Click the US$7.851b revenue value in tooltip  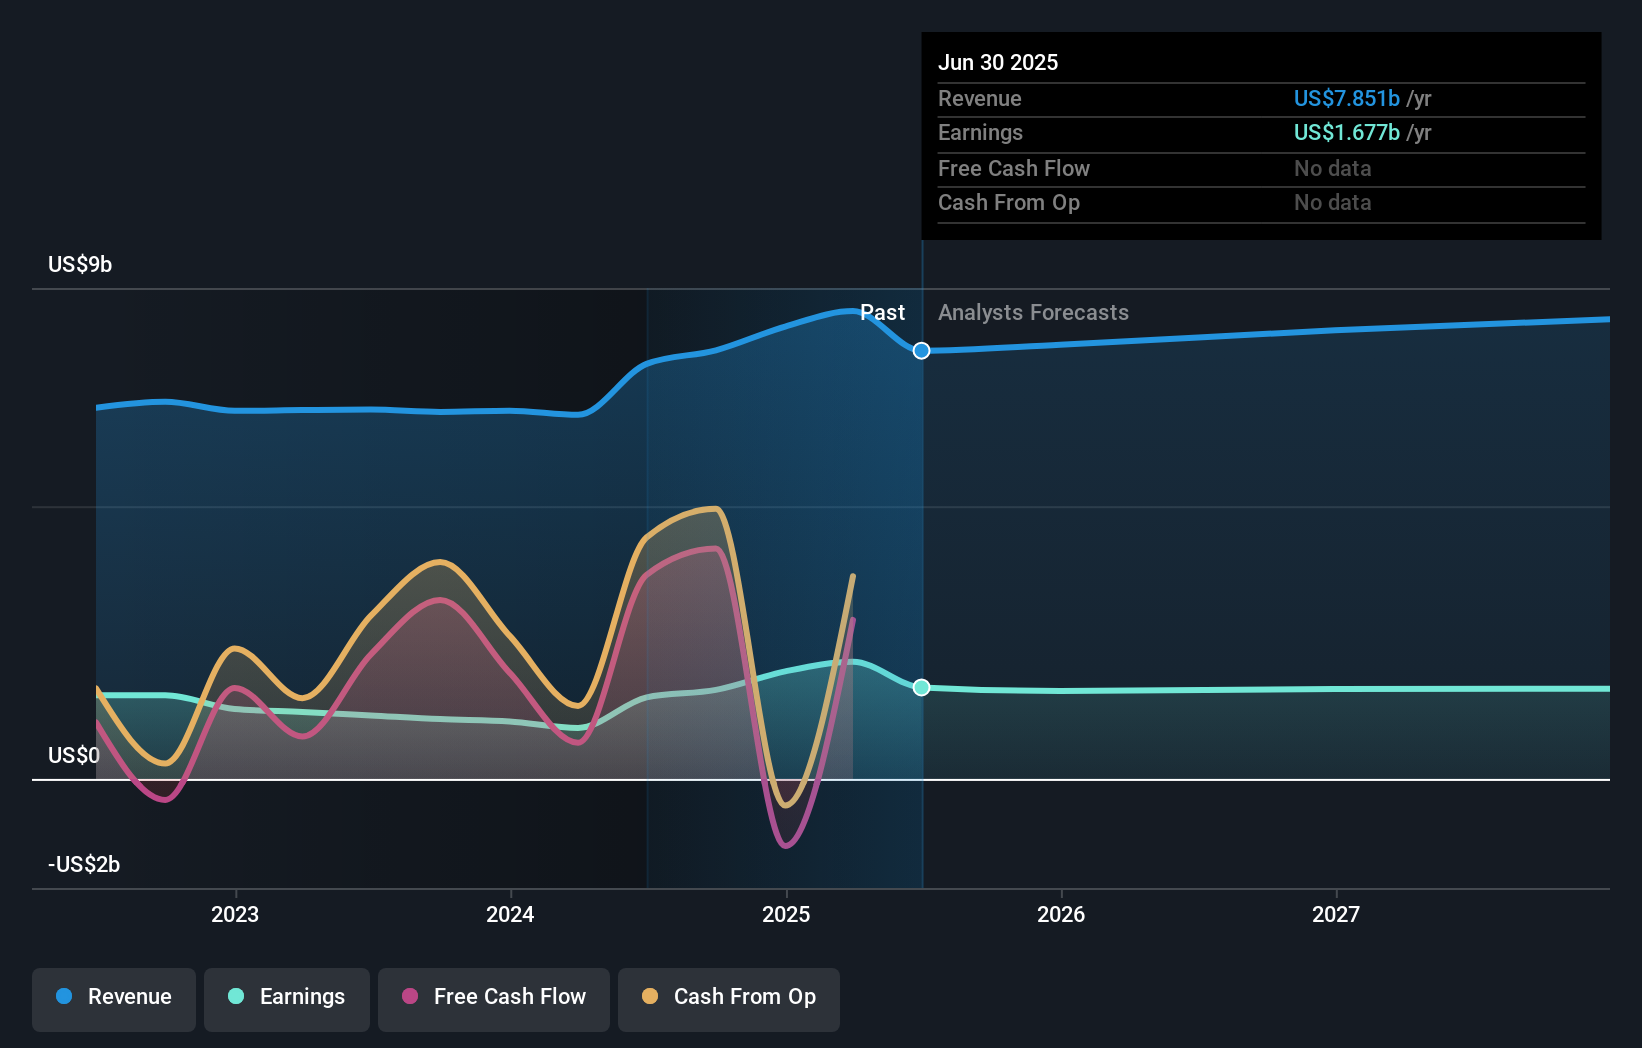[x=1347, y=98]
